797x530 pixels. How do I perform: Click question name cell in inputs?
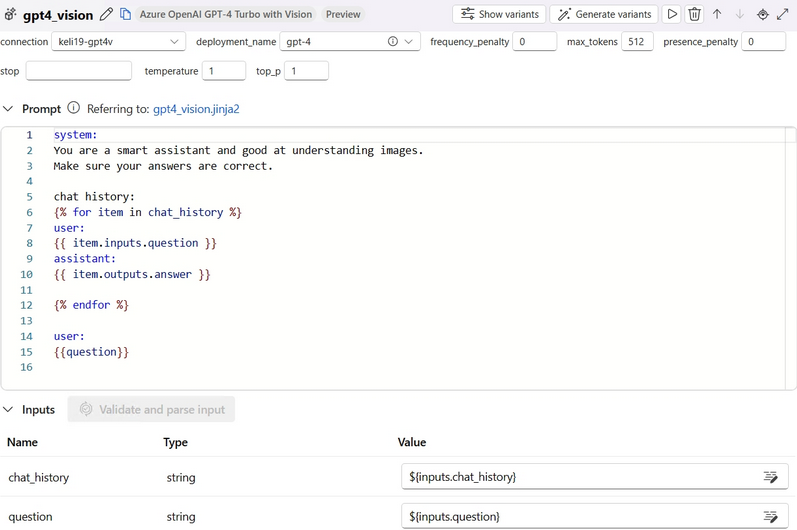30,517
